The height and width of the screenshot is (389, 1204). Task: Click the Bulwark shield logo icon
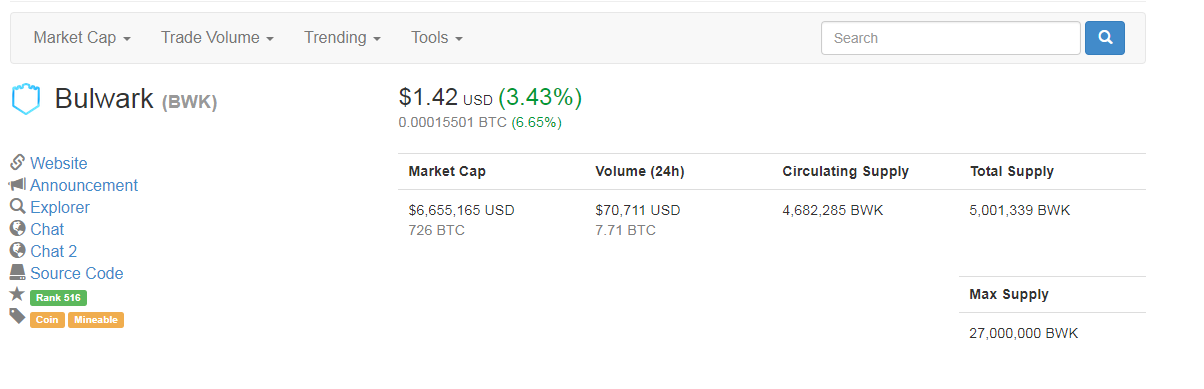(x=26, y=99)
